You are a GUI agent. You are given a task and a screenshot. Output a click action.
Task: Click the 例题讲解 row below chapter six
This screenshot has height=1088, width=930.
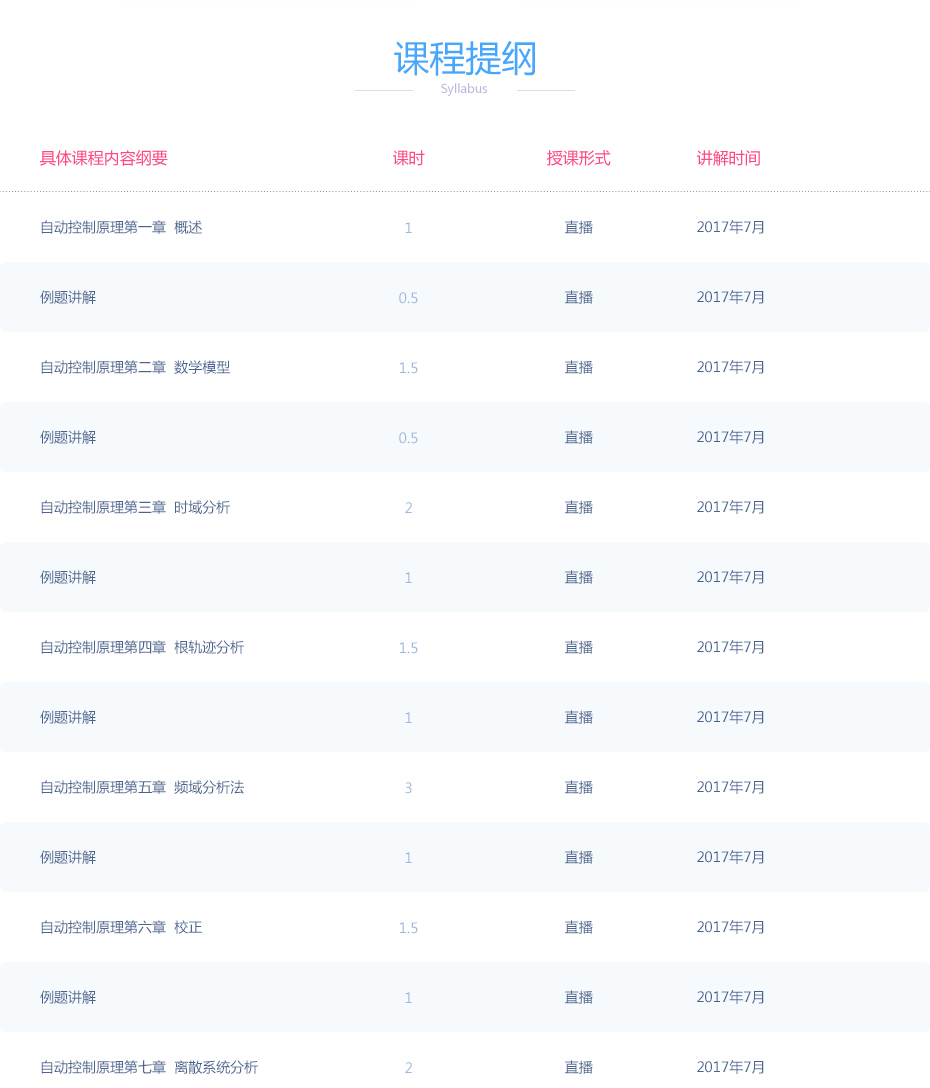[x=465, y=997]
